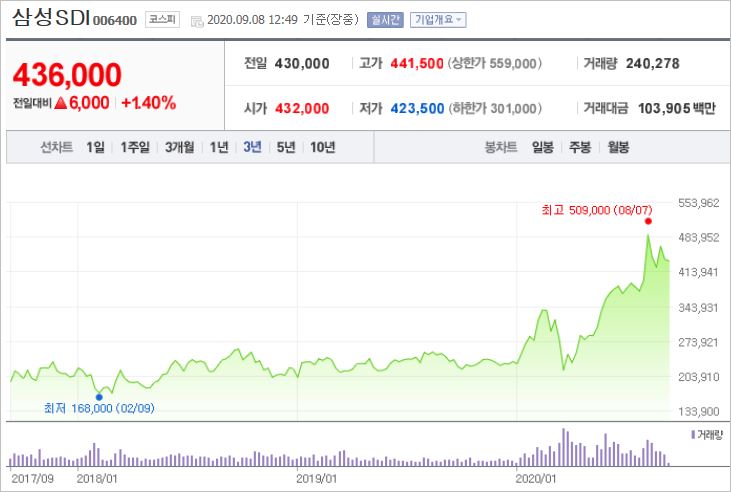The image size is (731, 492).
Task: Click the 6,000 price change value
Action: 89,103
